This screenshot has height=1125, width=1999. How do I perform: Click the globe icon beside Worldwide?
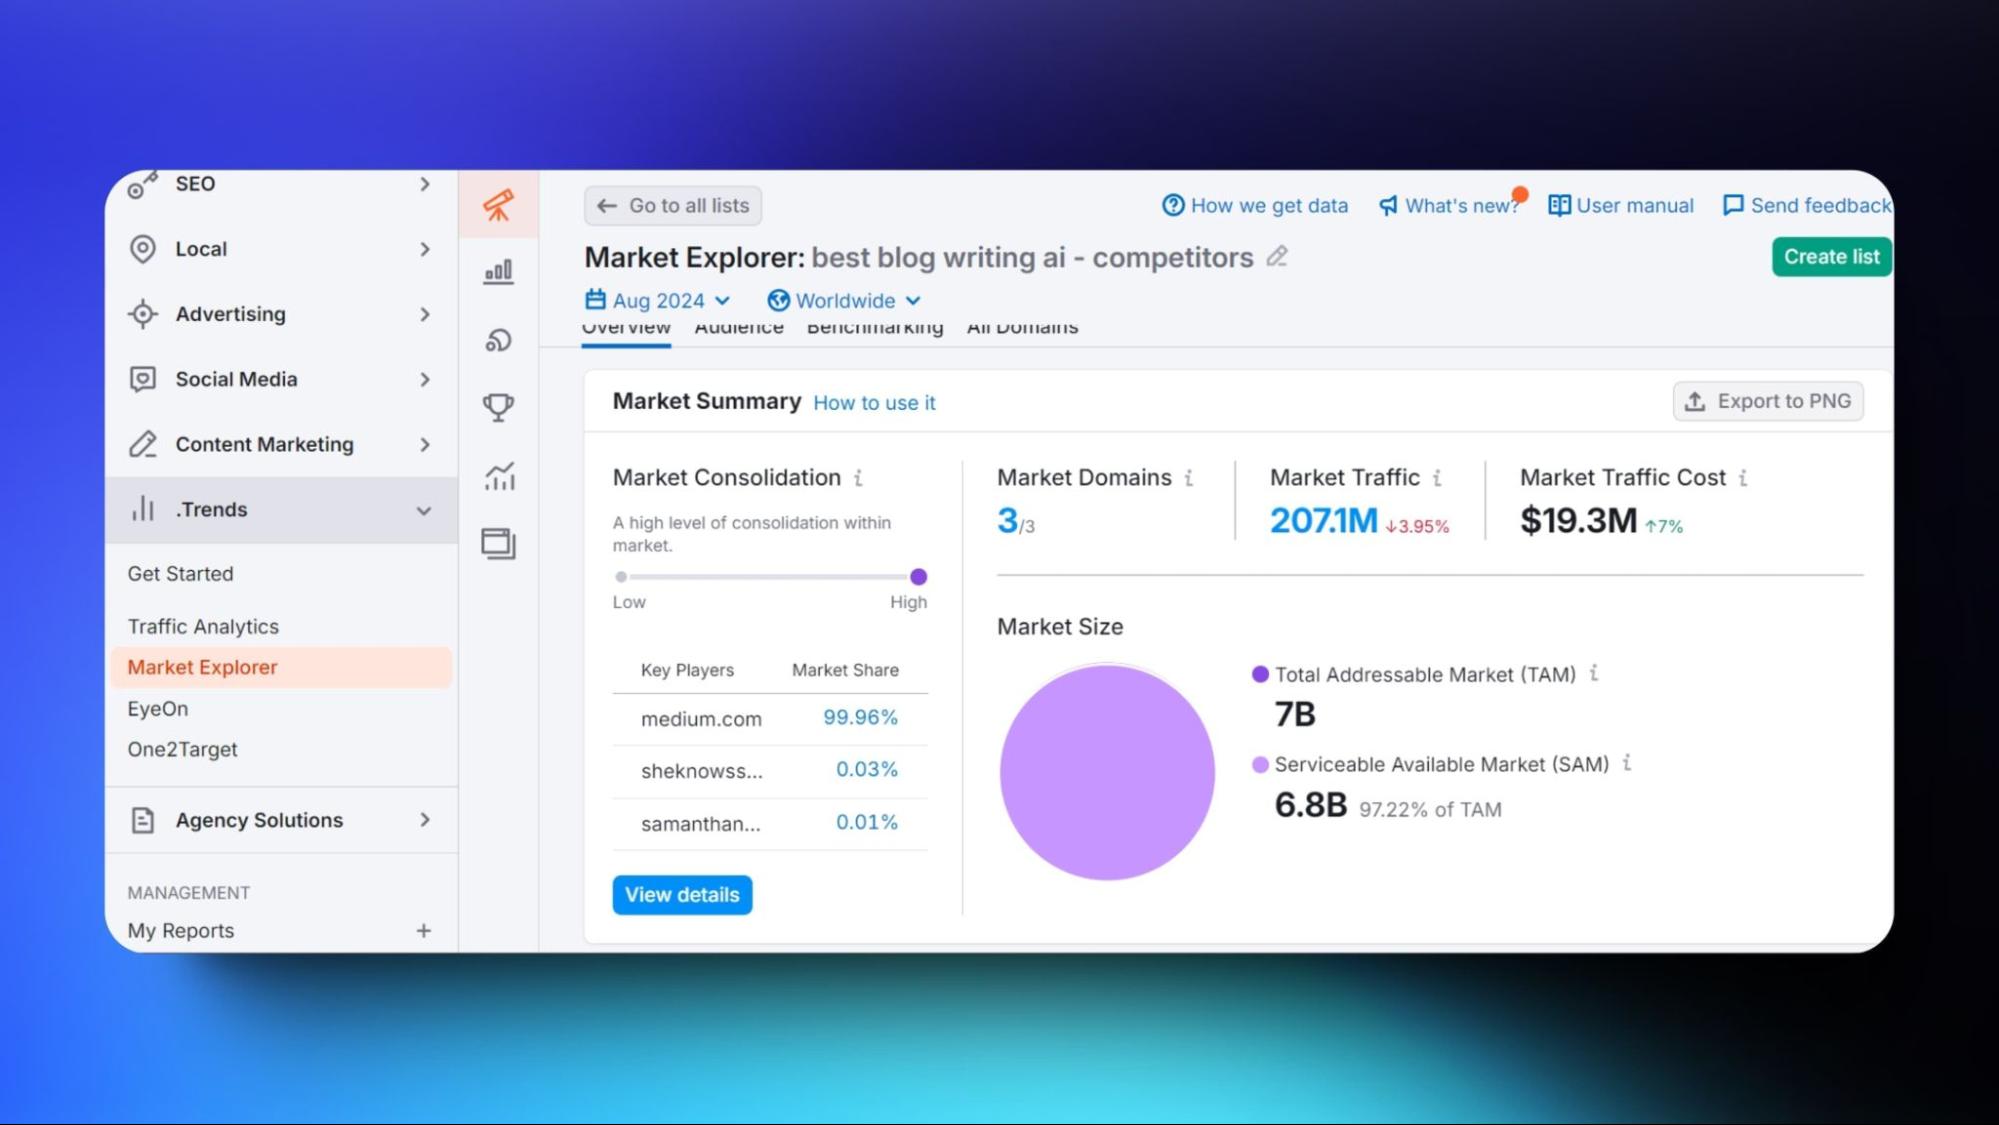point(778,300)
